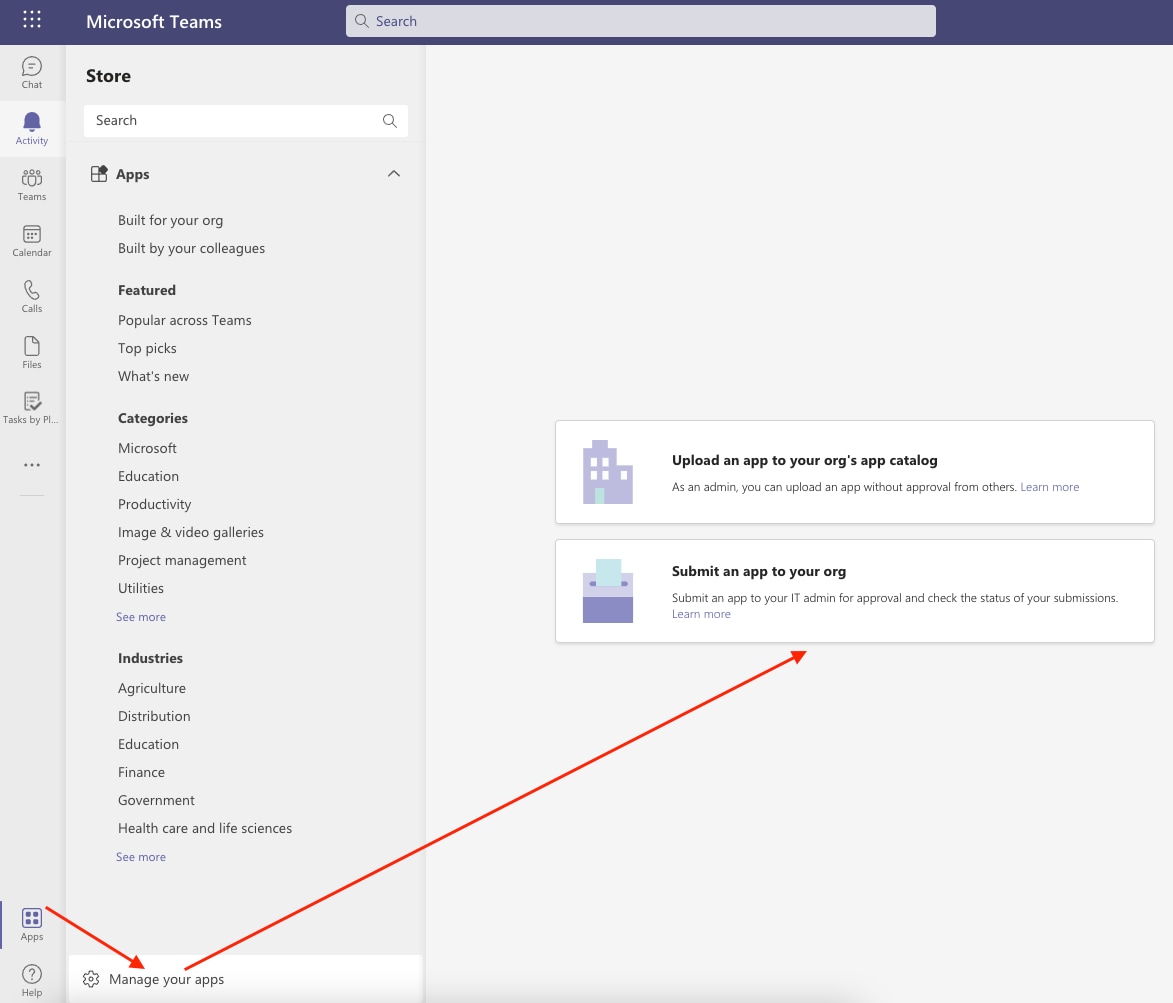Open the Microsoft 365 app launcher
1173x1003 pixels.
click(31, 19)
